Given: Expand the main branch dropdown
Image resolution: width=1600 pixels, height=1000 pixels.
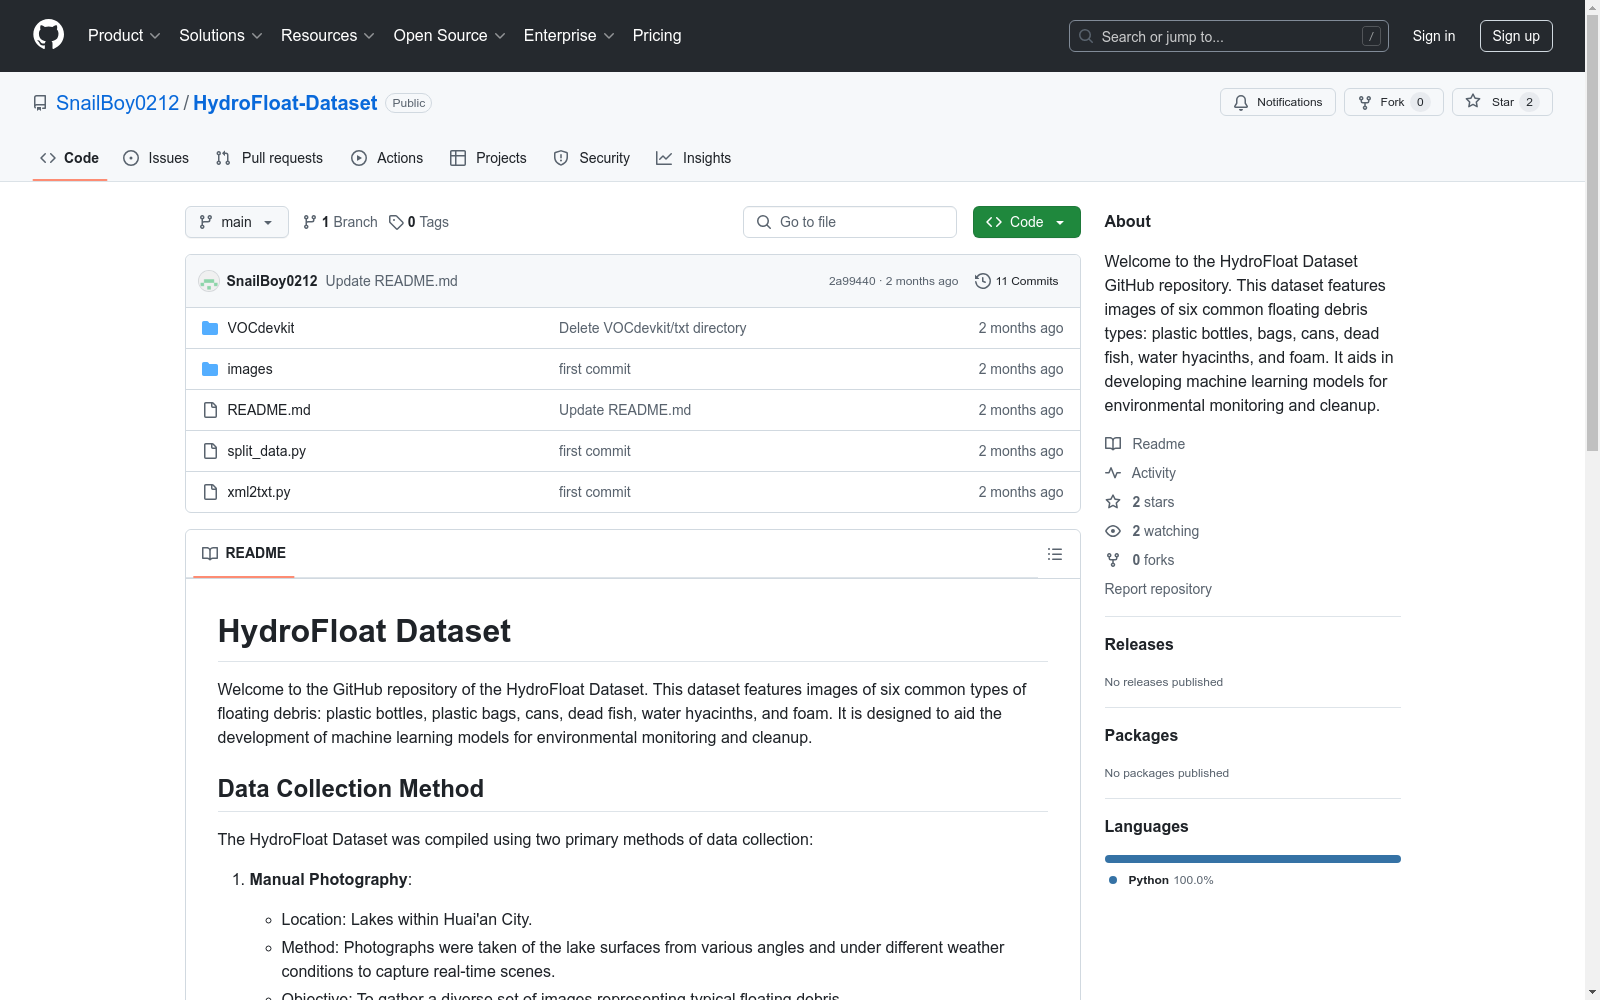Looking at the screenshot, I should click(236, 222).
